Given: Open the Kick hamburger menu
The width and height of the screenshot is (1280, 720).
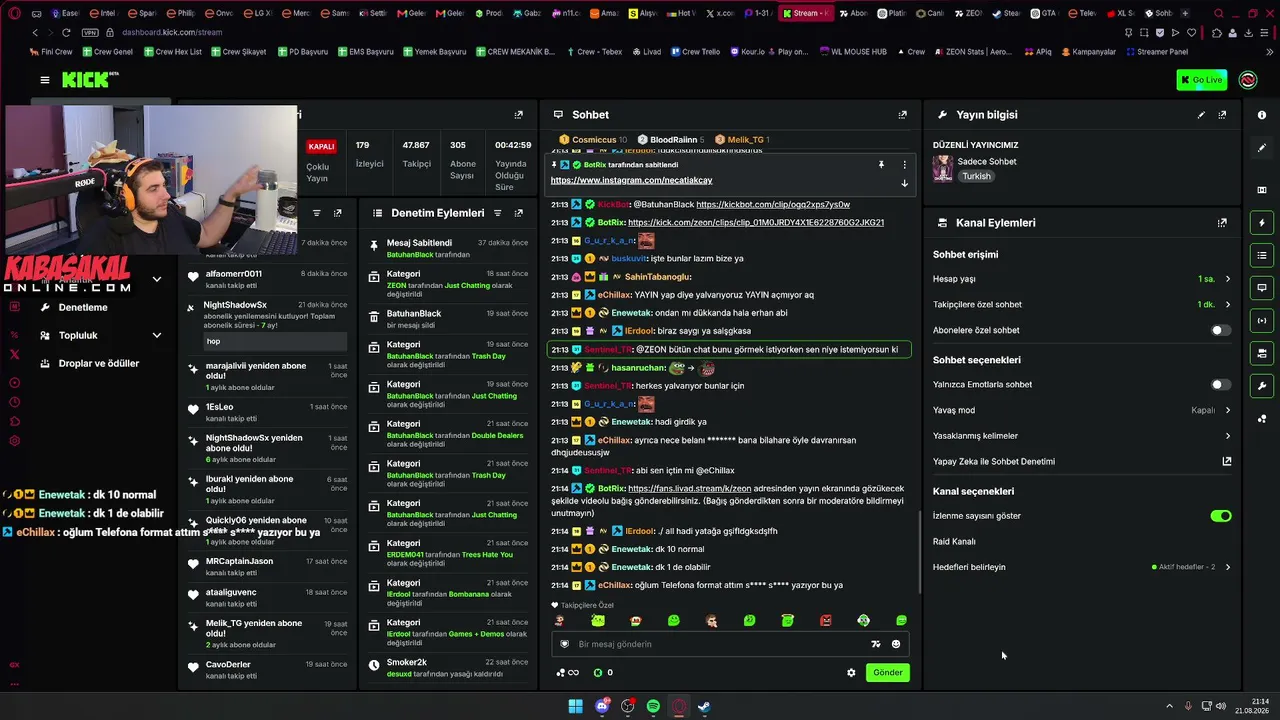Looking at the screenshot, I should tap(44, 80).
